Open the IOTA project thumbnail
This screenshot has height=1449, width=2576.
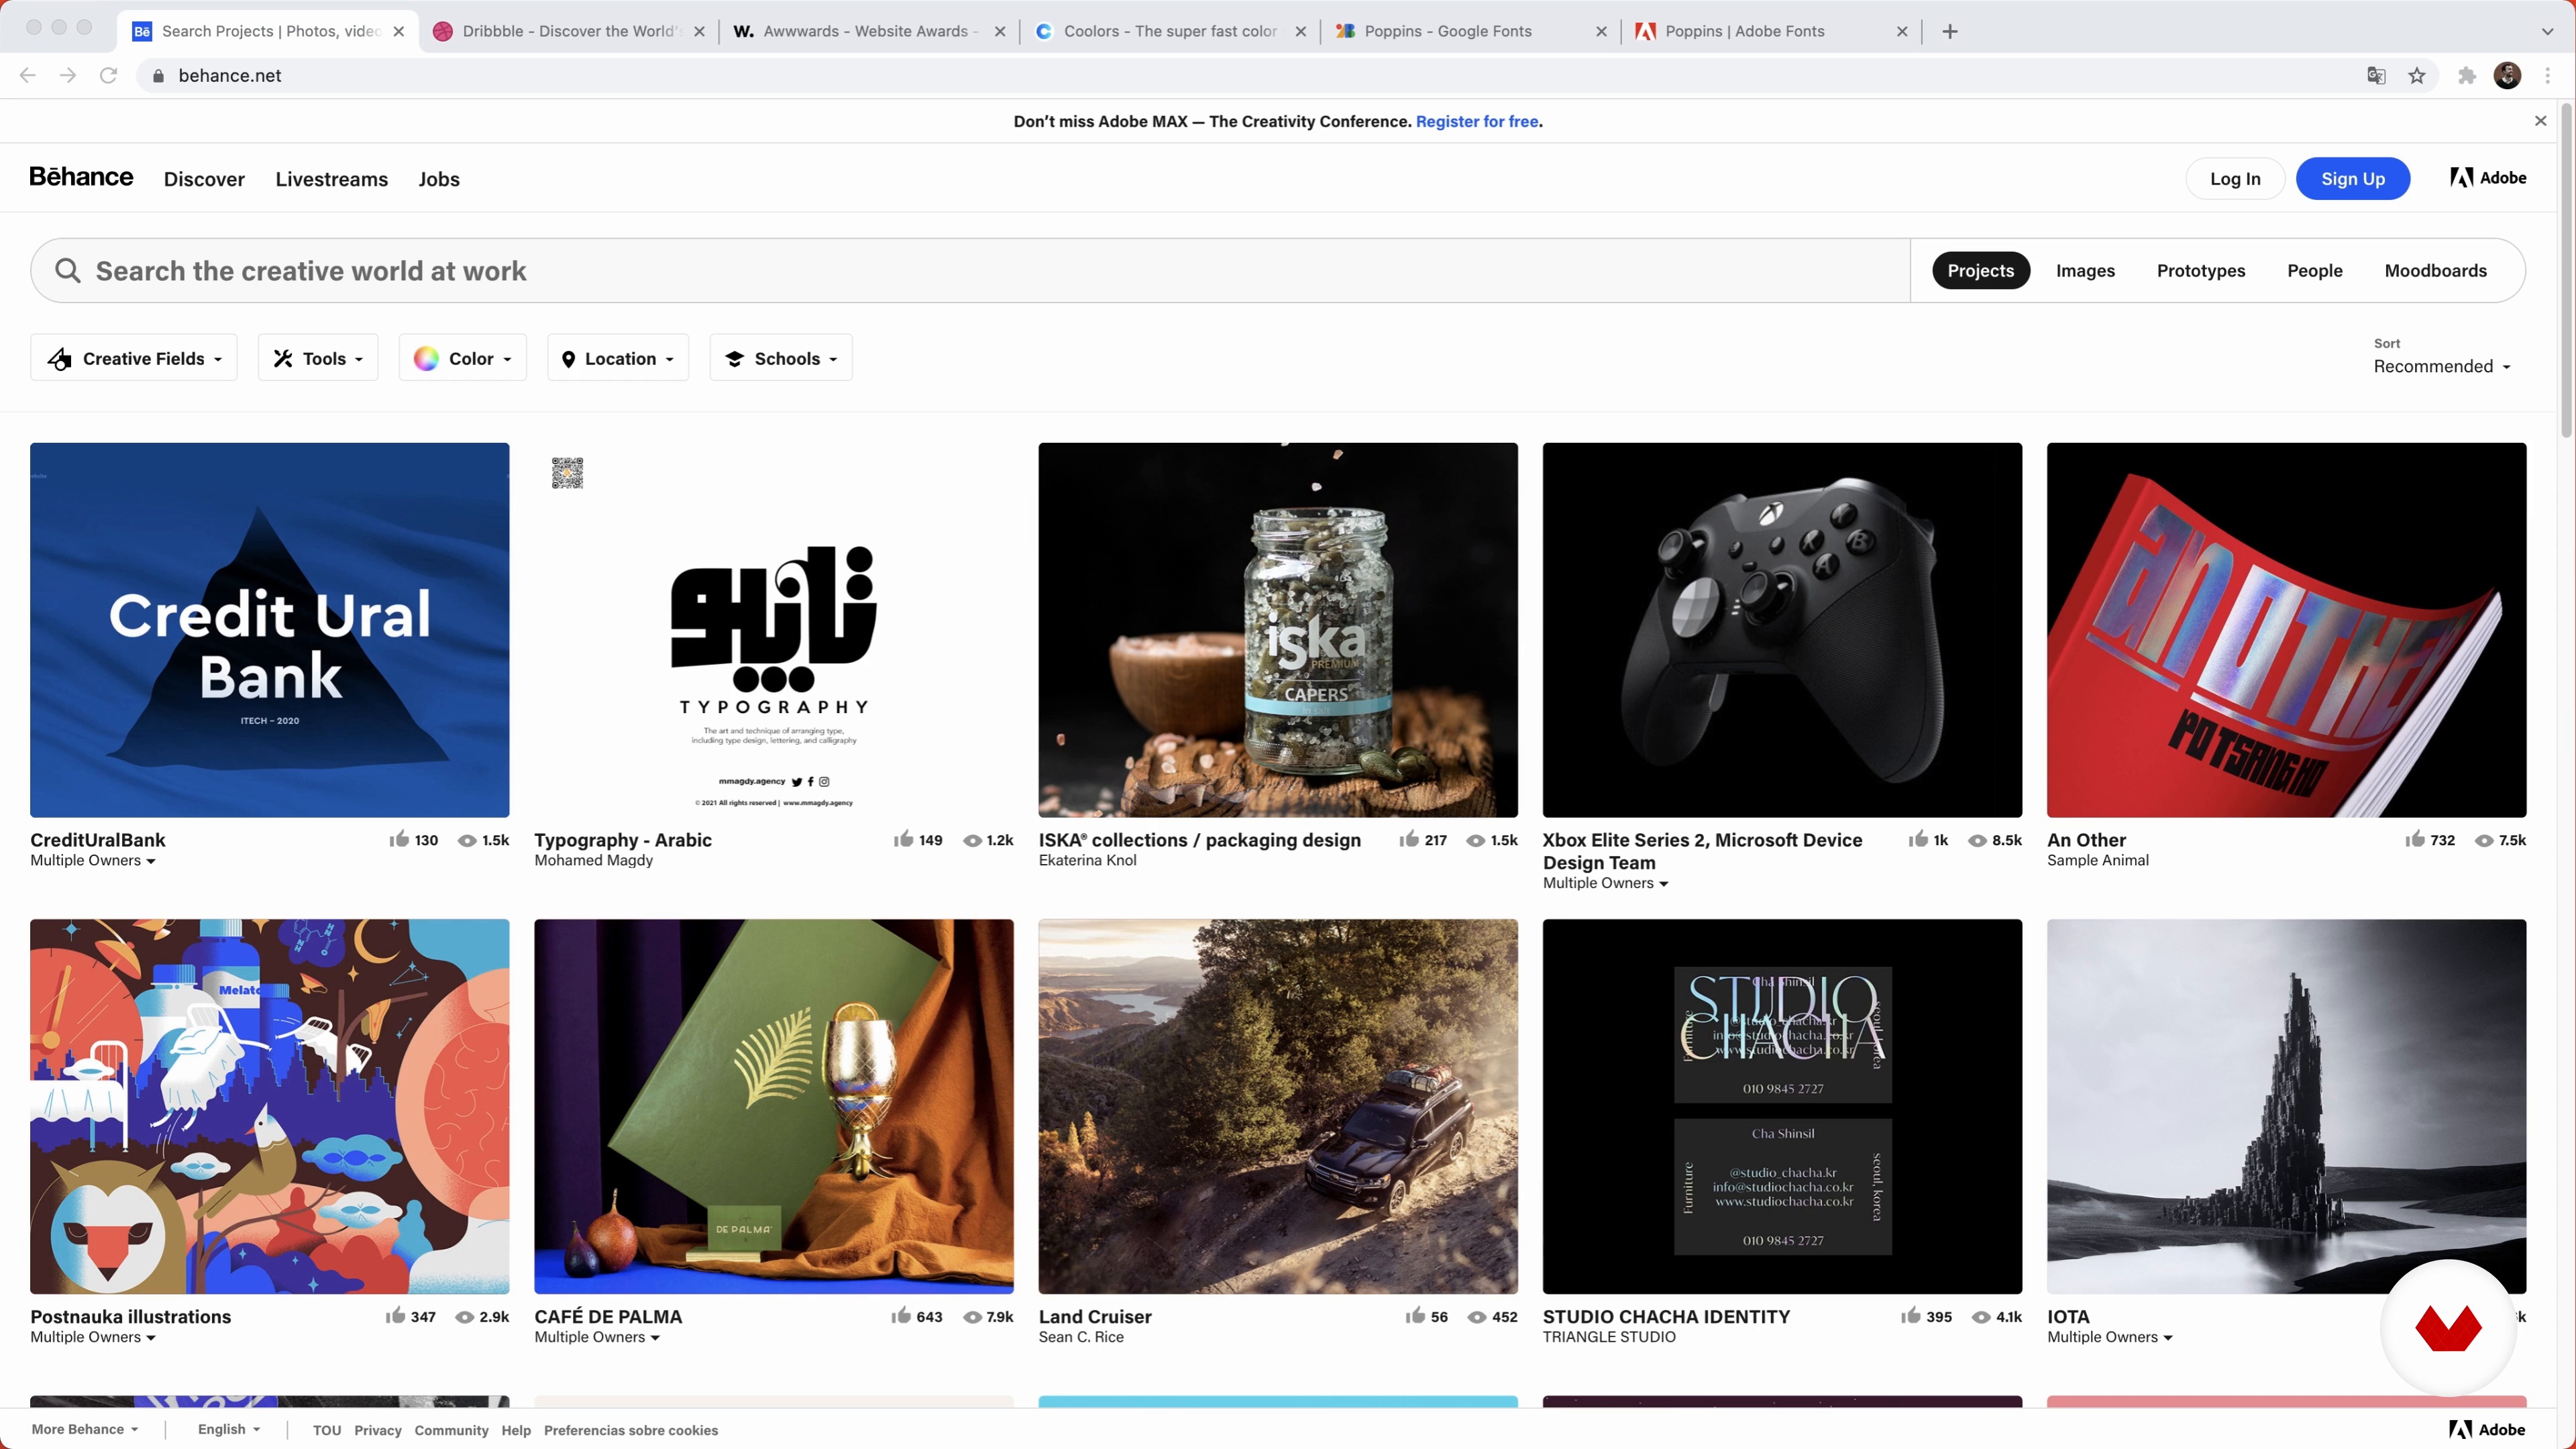point(2286,1106)
